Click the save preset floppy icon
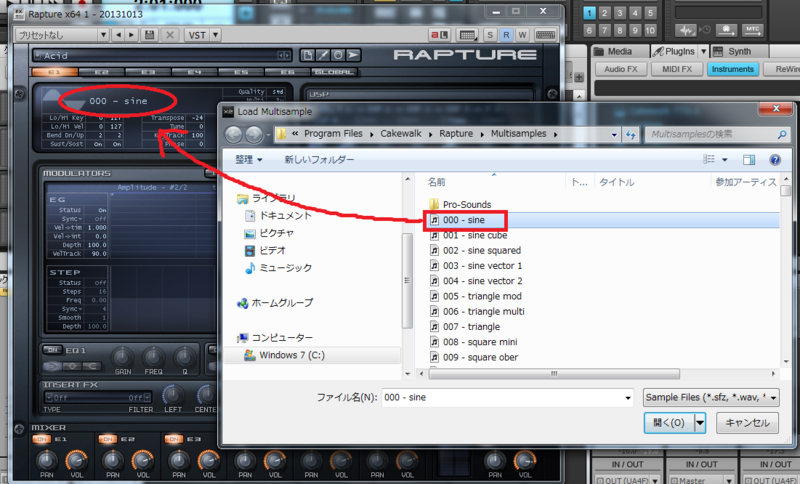This screenshot has height=484, width=800. tap(149, 35)
